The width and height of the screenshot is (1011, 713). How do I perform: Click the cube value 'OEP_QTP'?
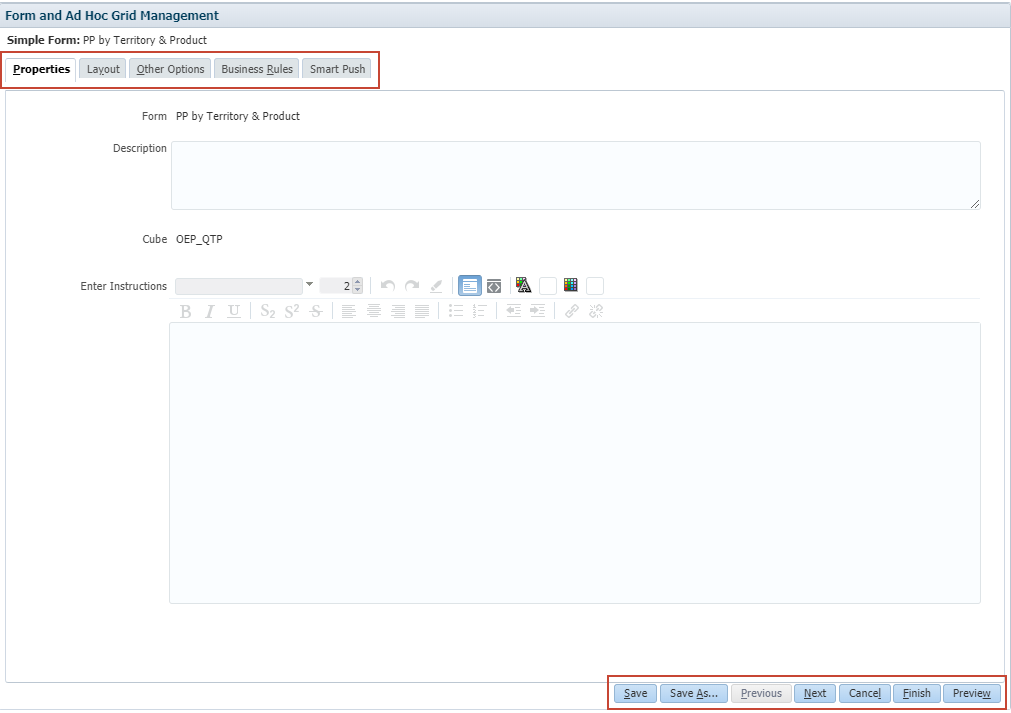click(x=199, y=239)
